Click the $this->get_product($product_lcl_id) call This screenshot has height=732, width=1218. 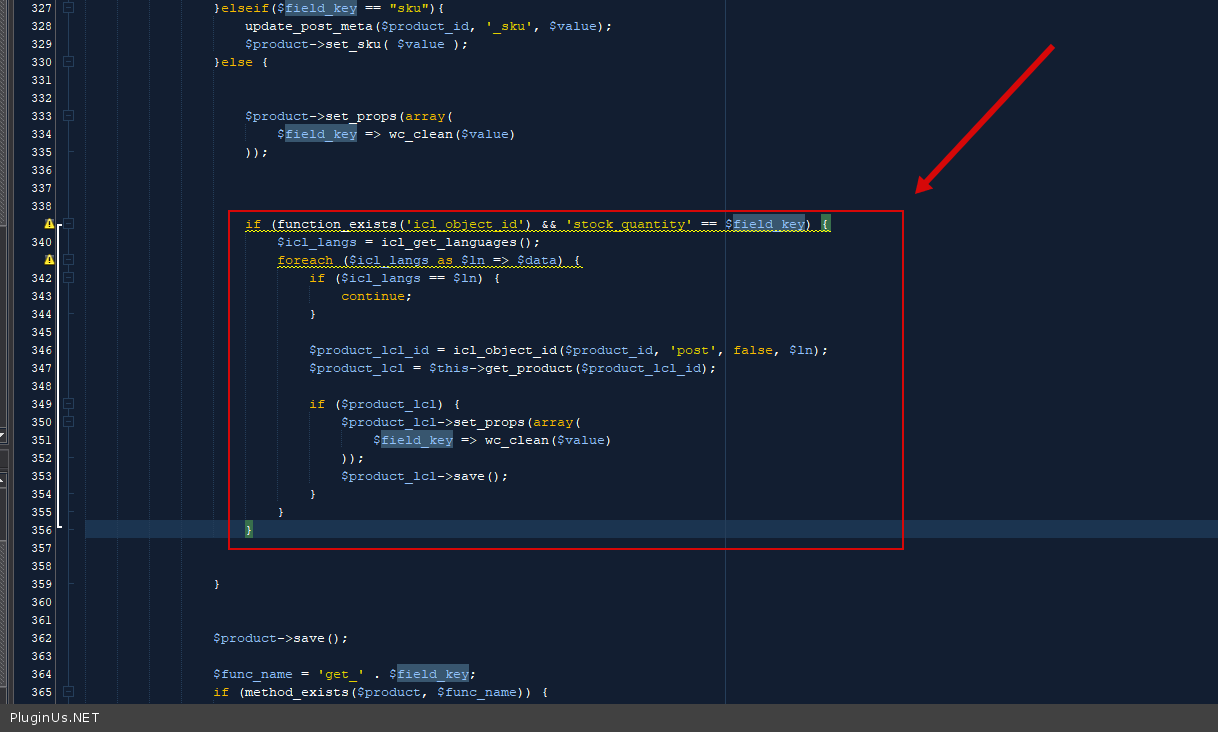(572, 368)
